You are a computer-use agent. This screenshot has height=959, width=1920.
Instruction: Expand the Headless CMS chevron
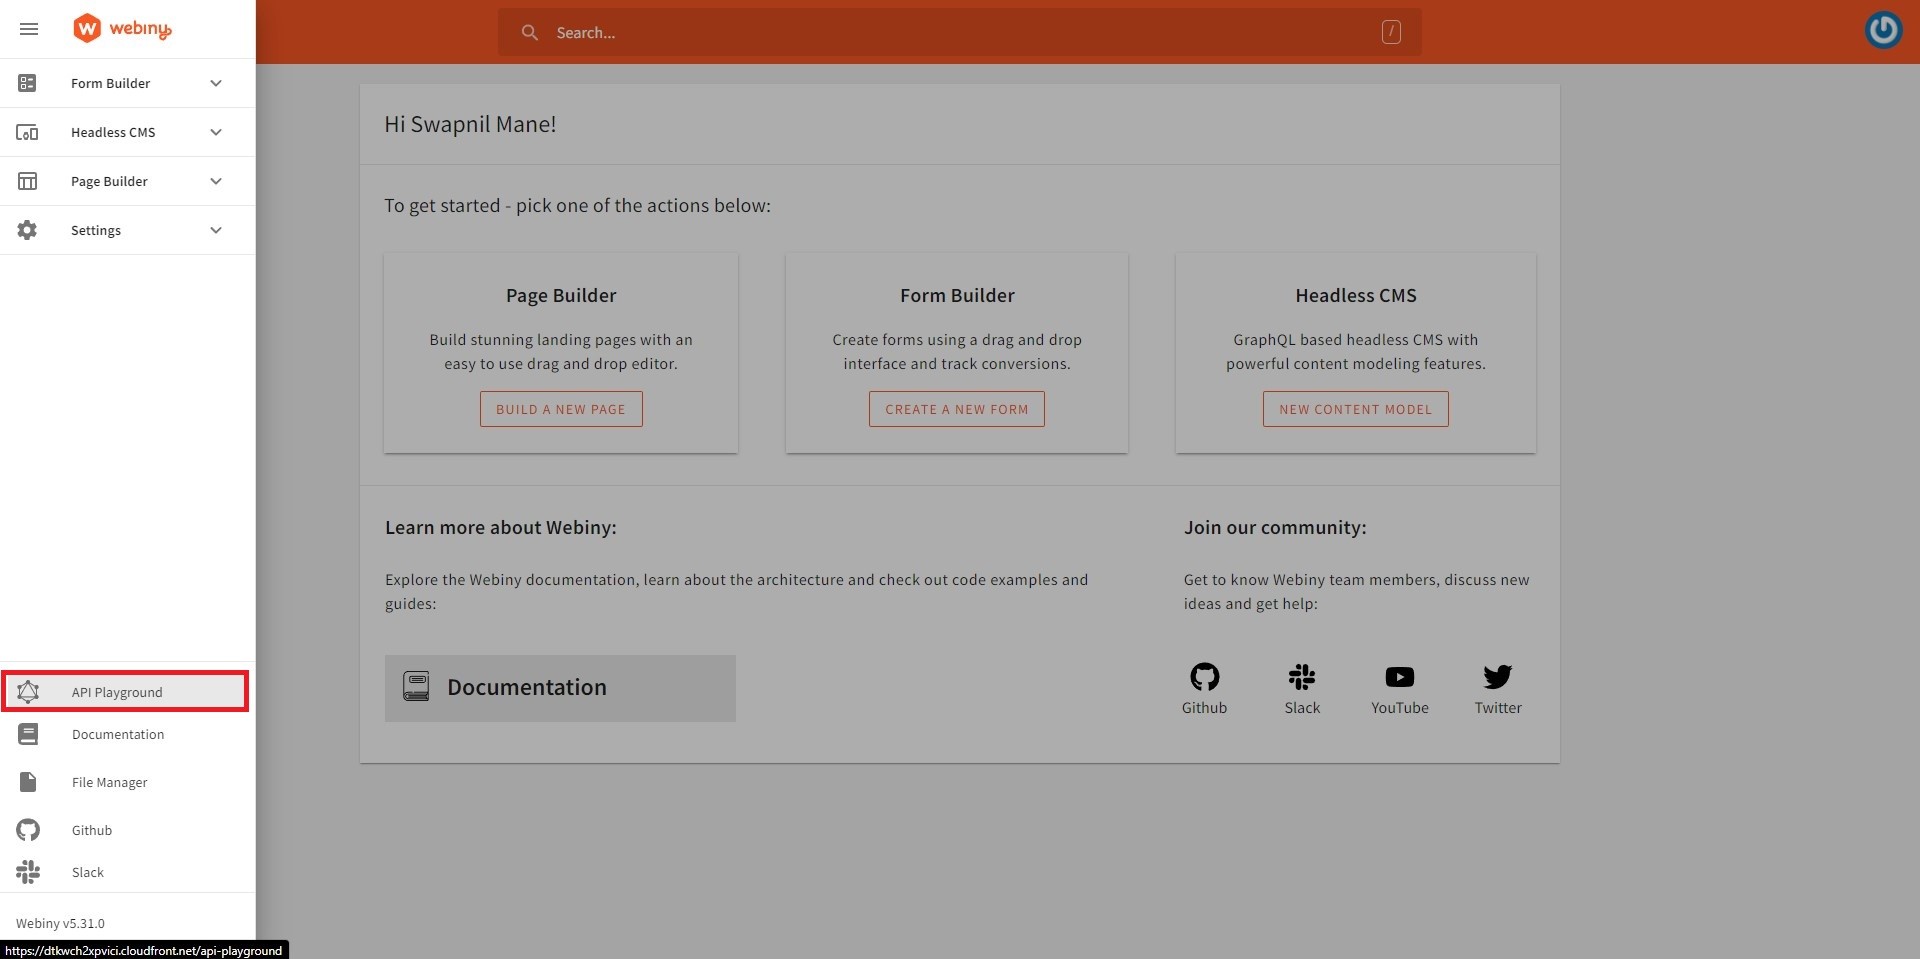pos(216,132)
